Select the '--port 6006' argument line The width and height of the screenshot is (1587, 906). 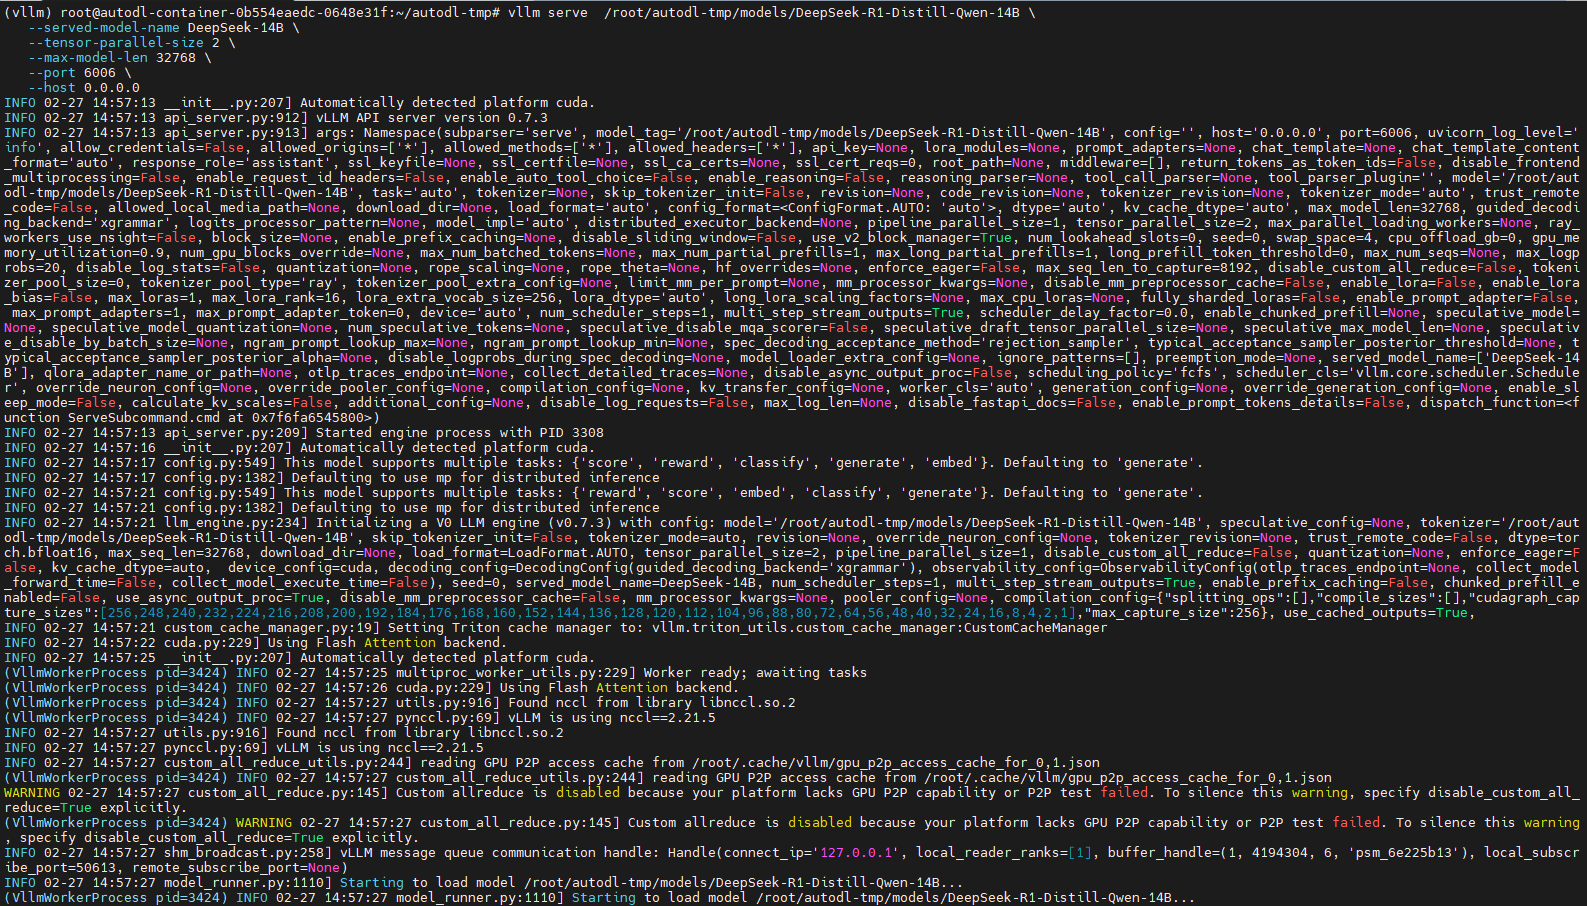pyautogui.click(x=71, y=73)
